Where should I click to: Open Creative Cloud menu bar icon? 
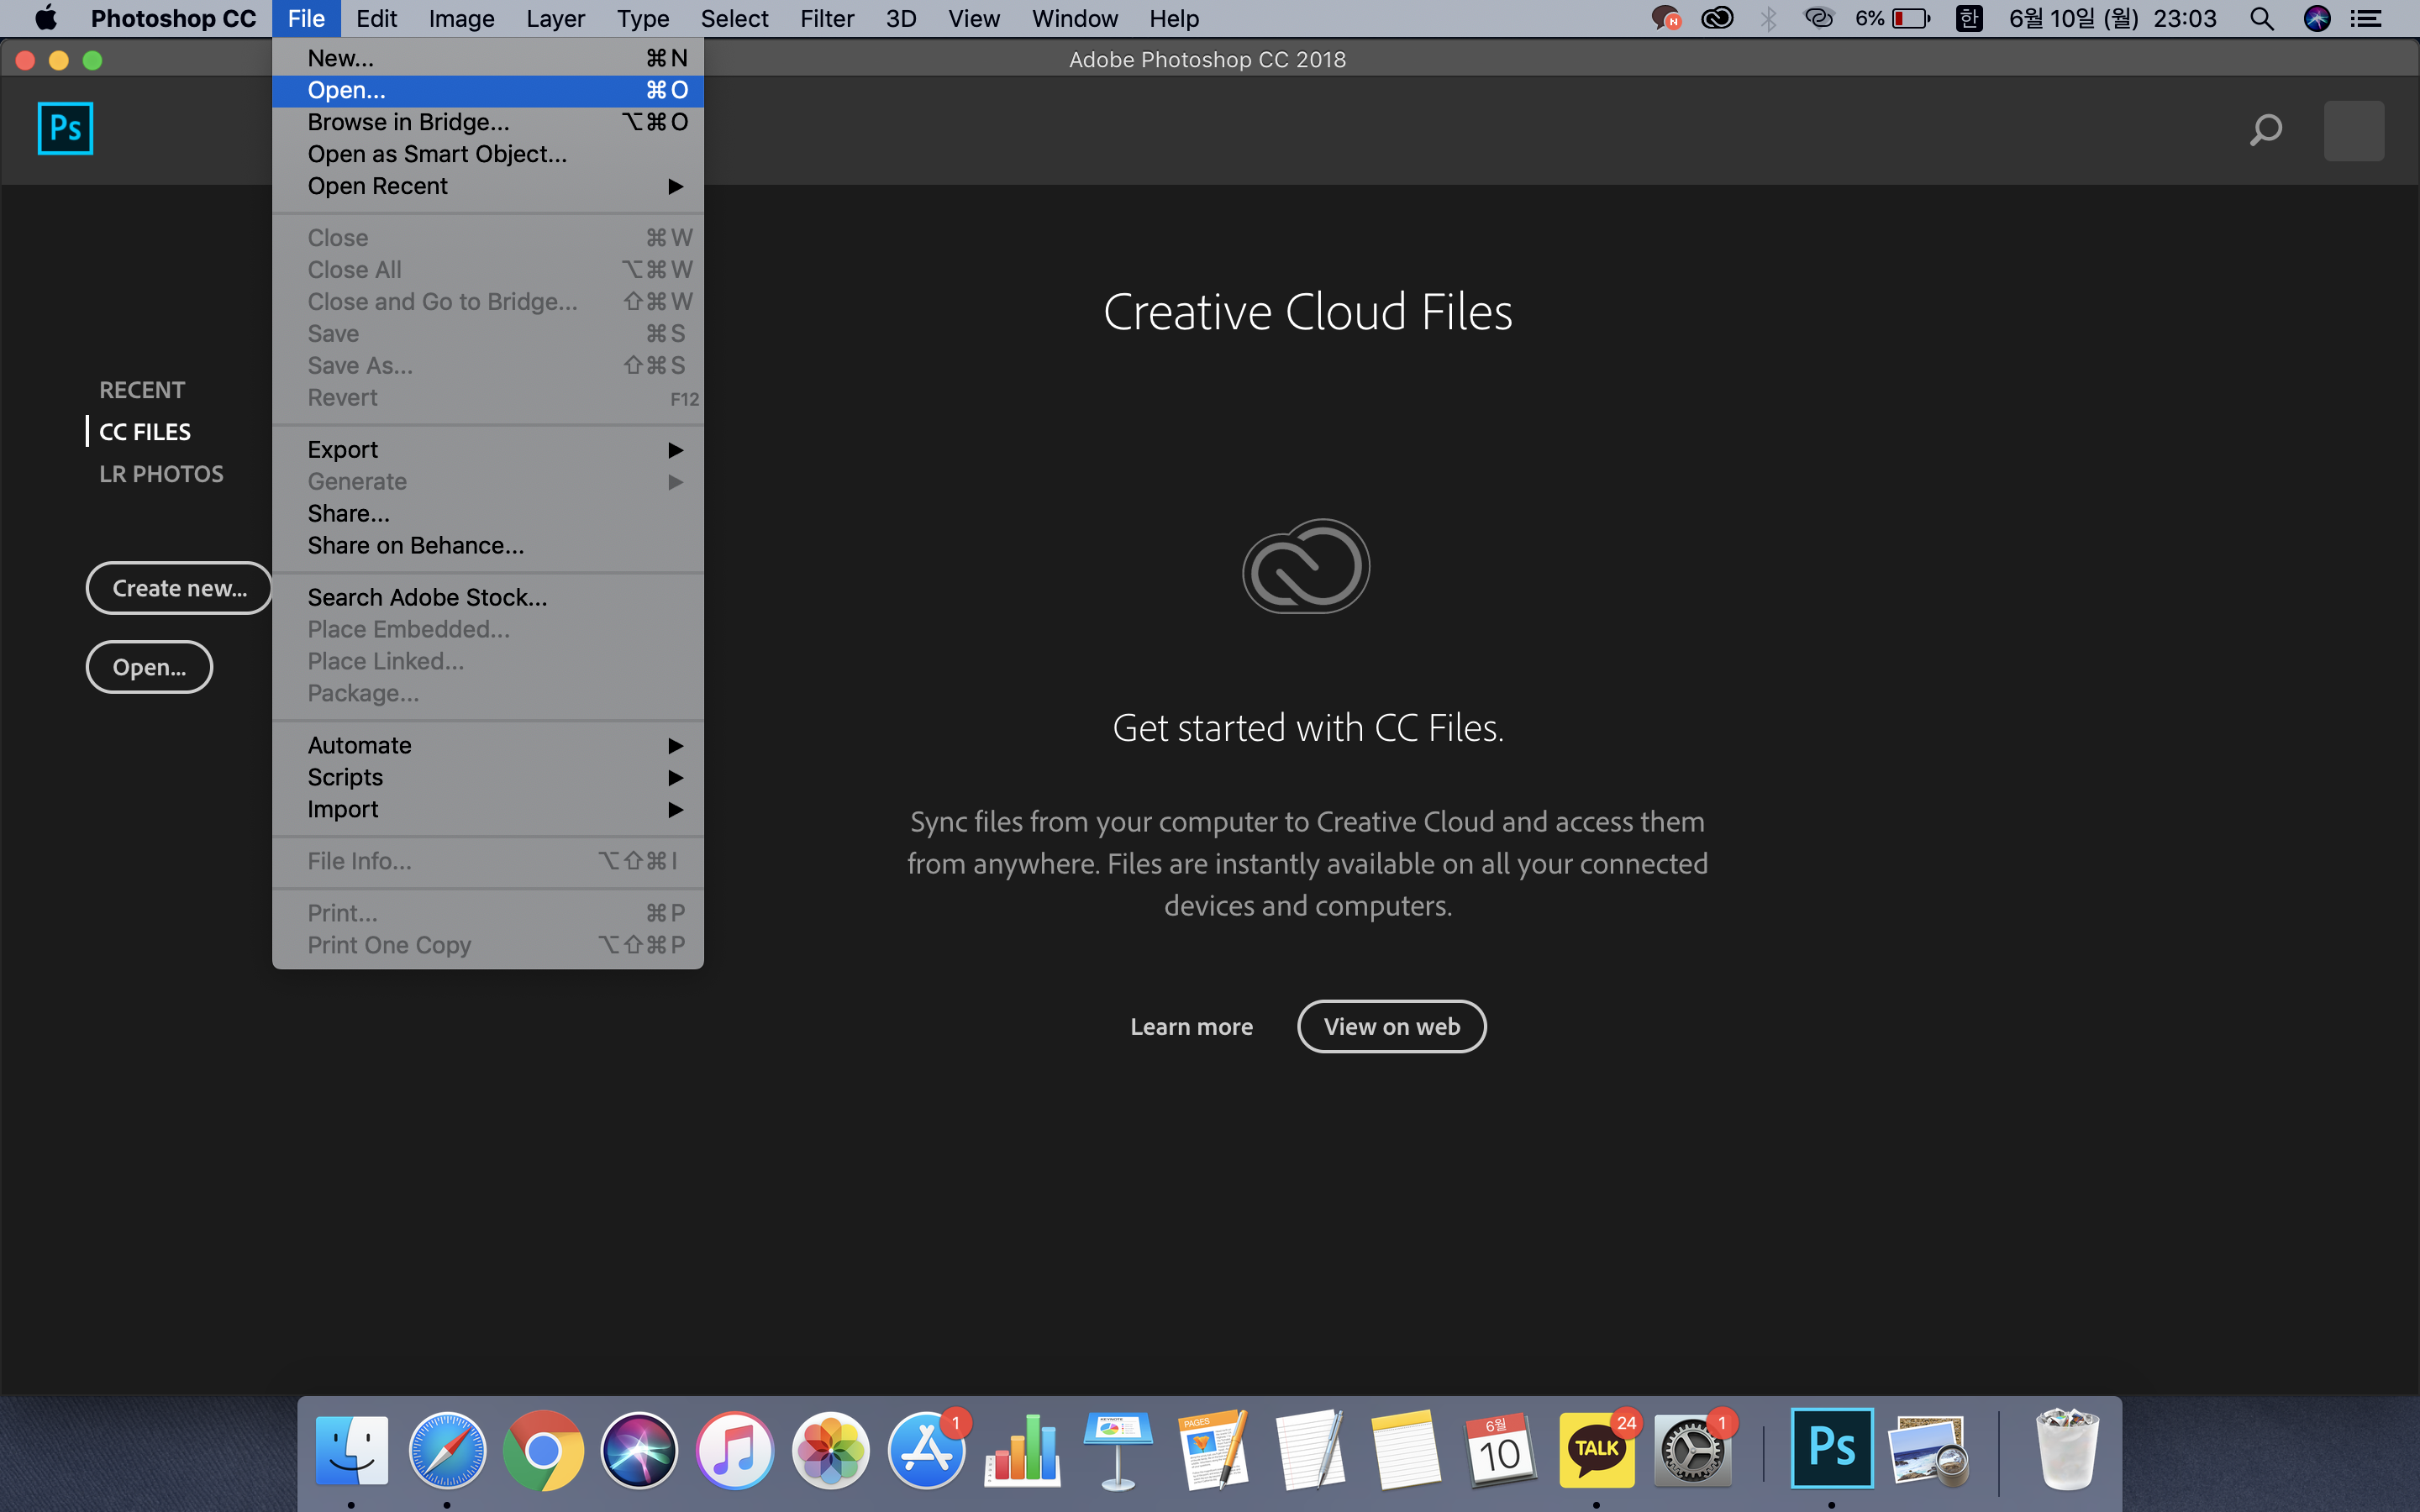(x=1717, y=18)
